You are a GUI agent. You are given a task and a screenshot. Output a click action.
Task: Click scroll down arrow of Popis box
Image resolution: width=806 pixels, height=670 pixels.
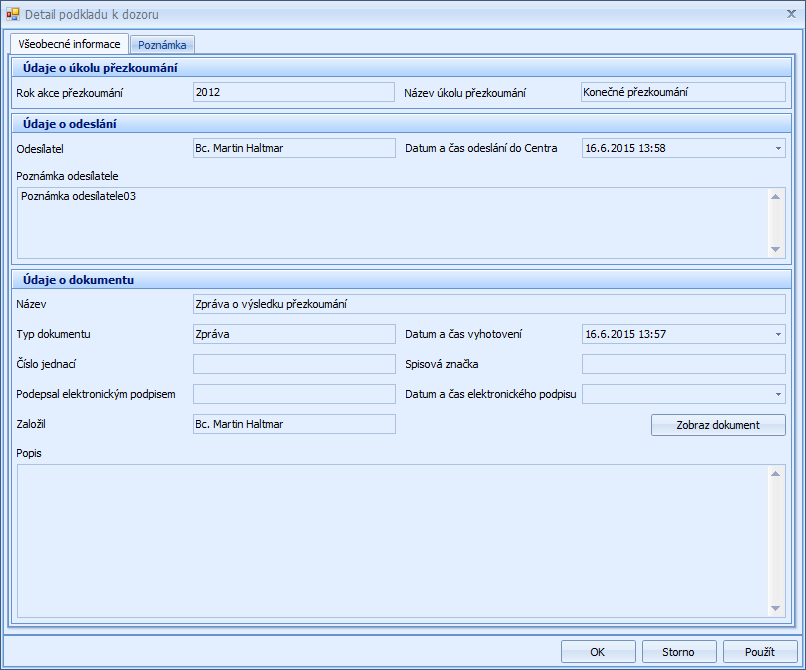pyautogui.click(x=776, y=609)
